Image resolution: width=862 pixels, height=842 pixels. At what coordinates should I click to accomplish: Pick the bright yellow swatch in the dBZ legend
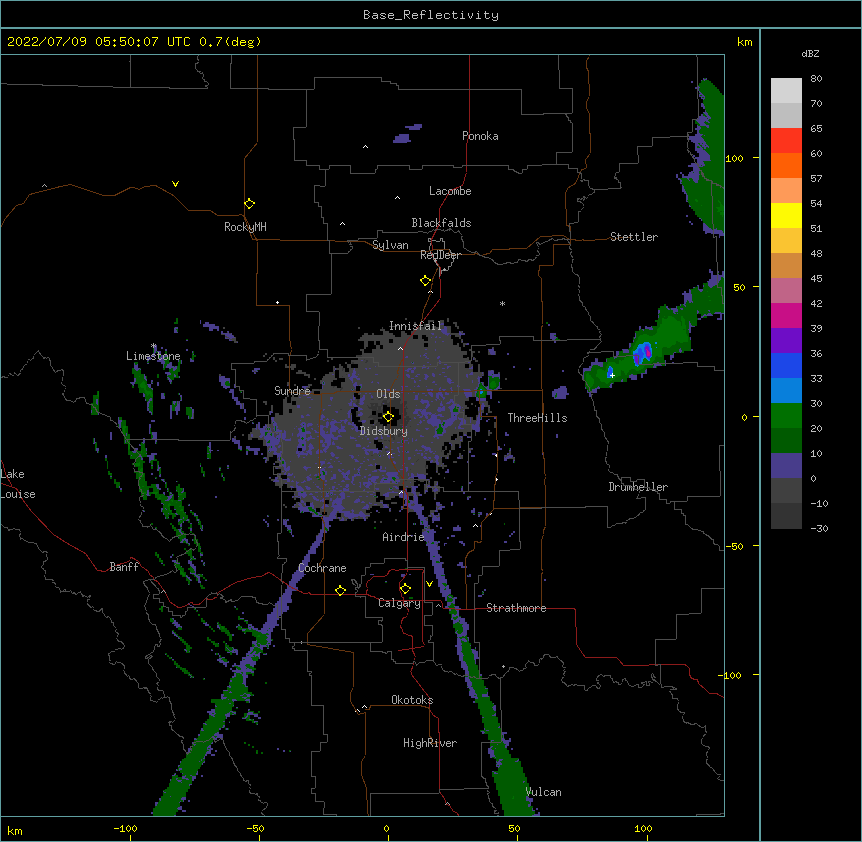pyautogui.click(x=786, y=216)
